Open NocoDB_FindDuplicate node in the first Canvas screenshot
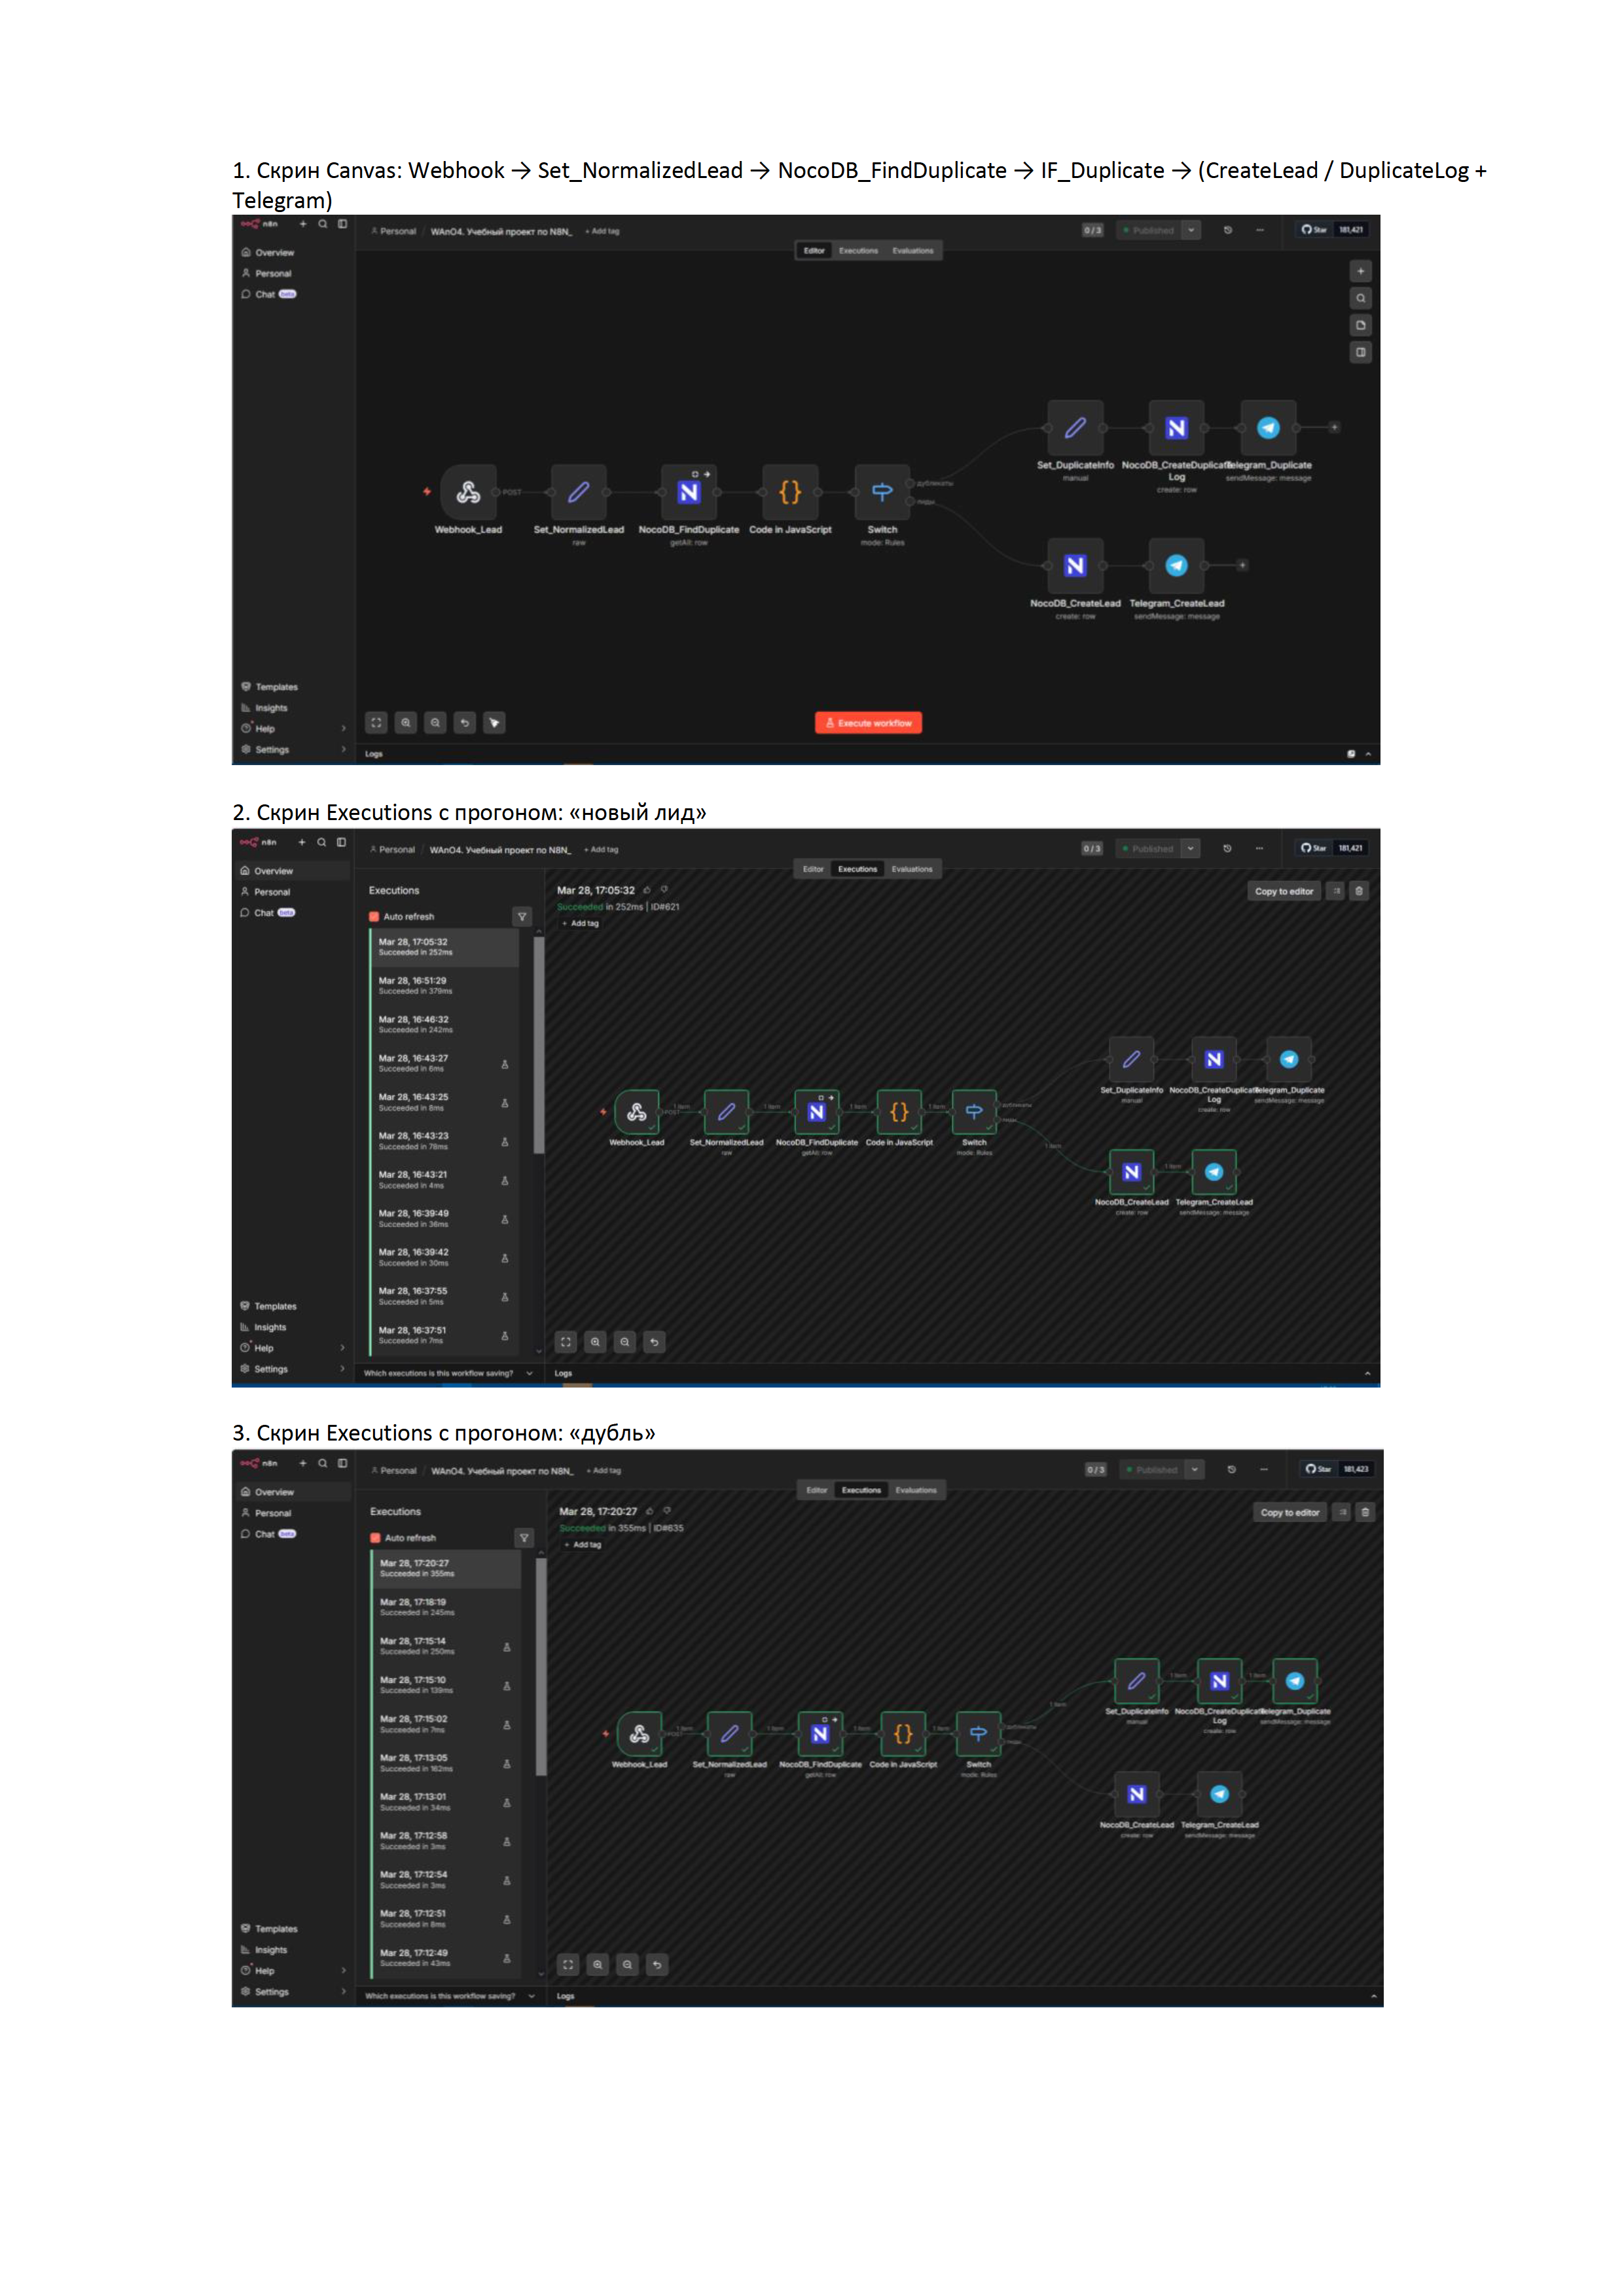Viewport: 1624px width, 2296px height. click(x=688, y=492)
